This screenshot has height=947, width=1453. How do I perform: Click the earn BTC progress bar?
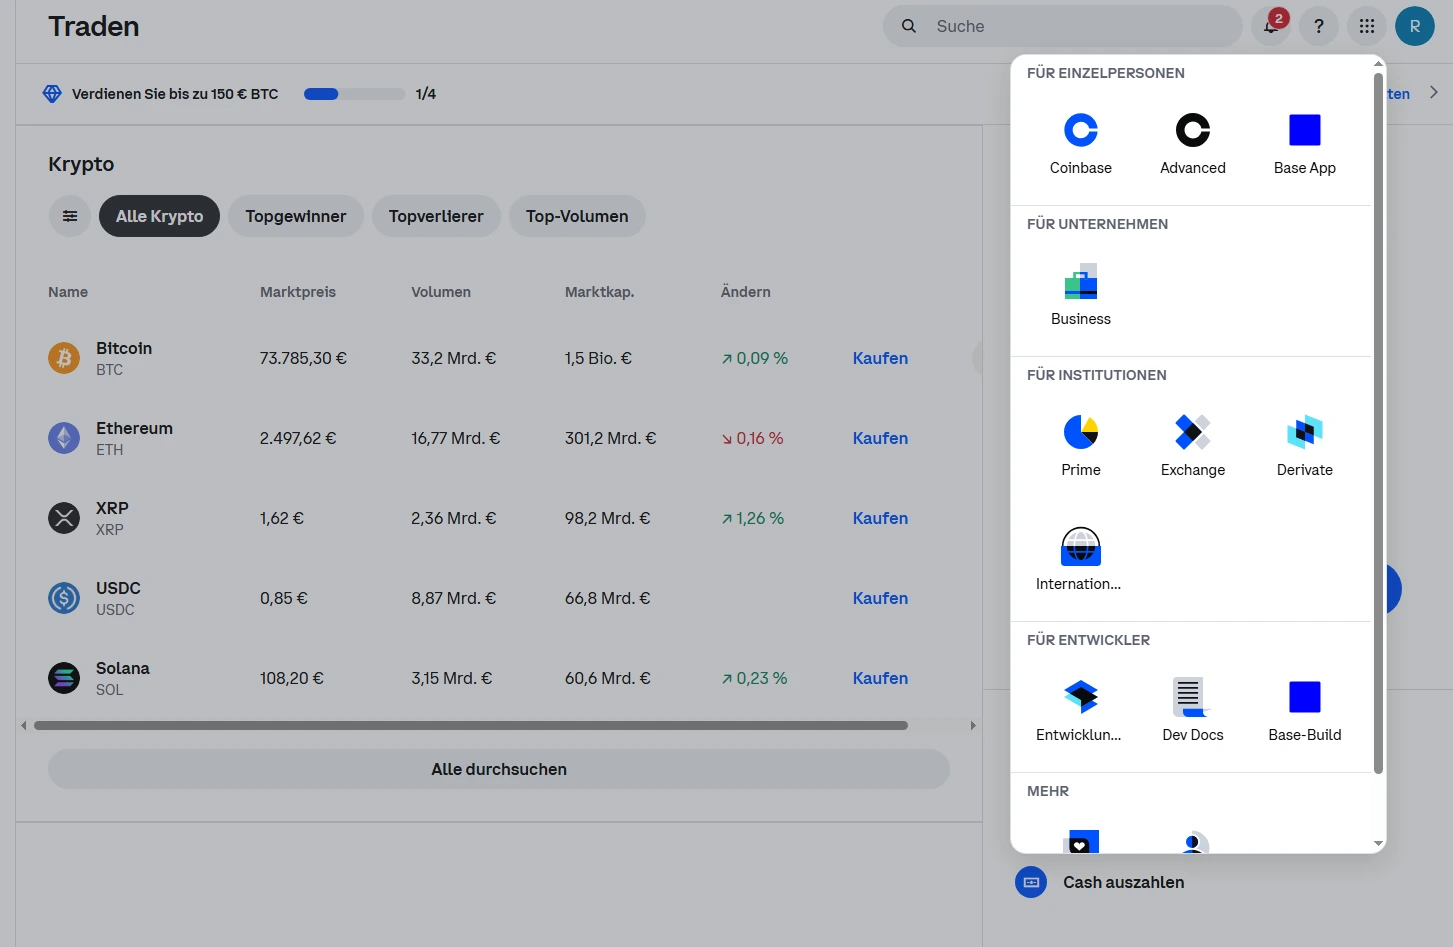pos(354,94)
